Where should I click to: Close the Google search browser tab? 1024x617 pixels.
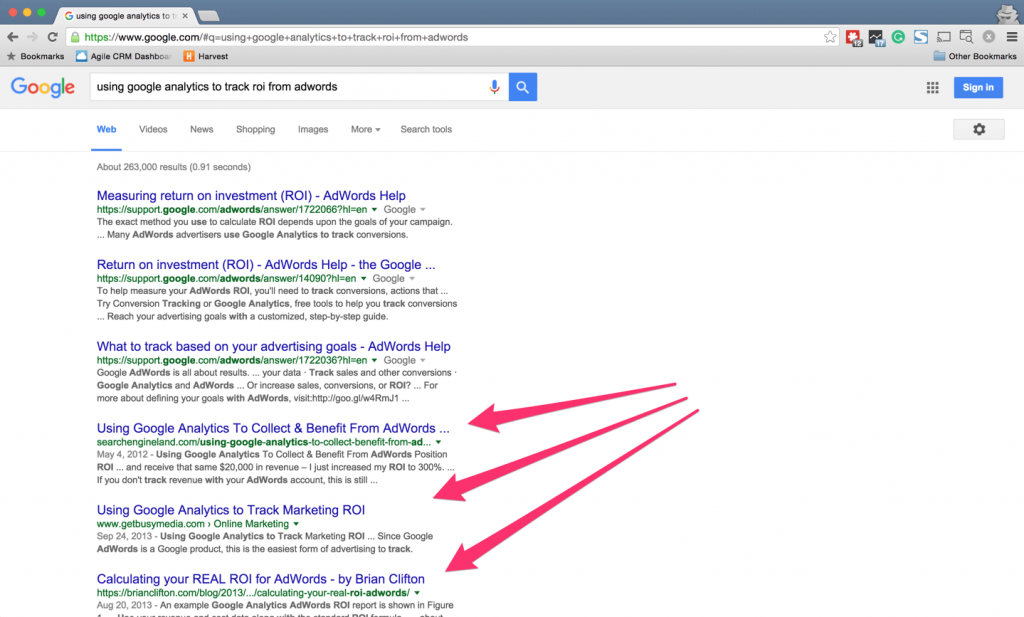[x=185, y=16]
